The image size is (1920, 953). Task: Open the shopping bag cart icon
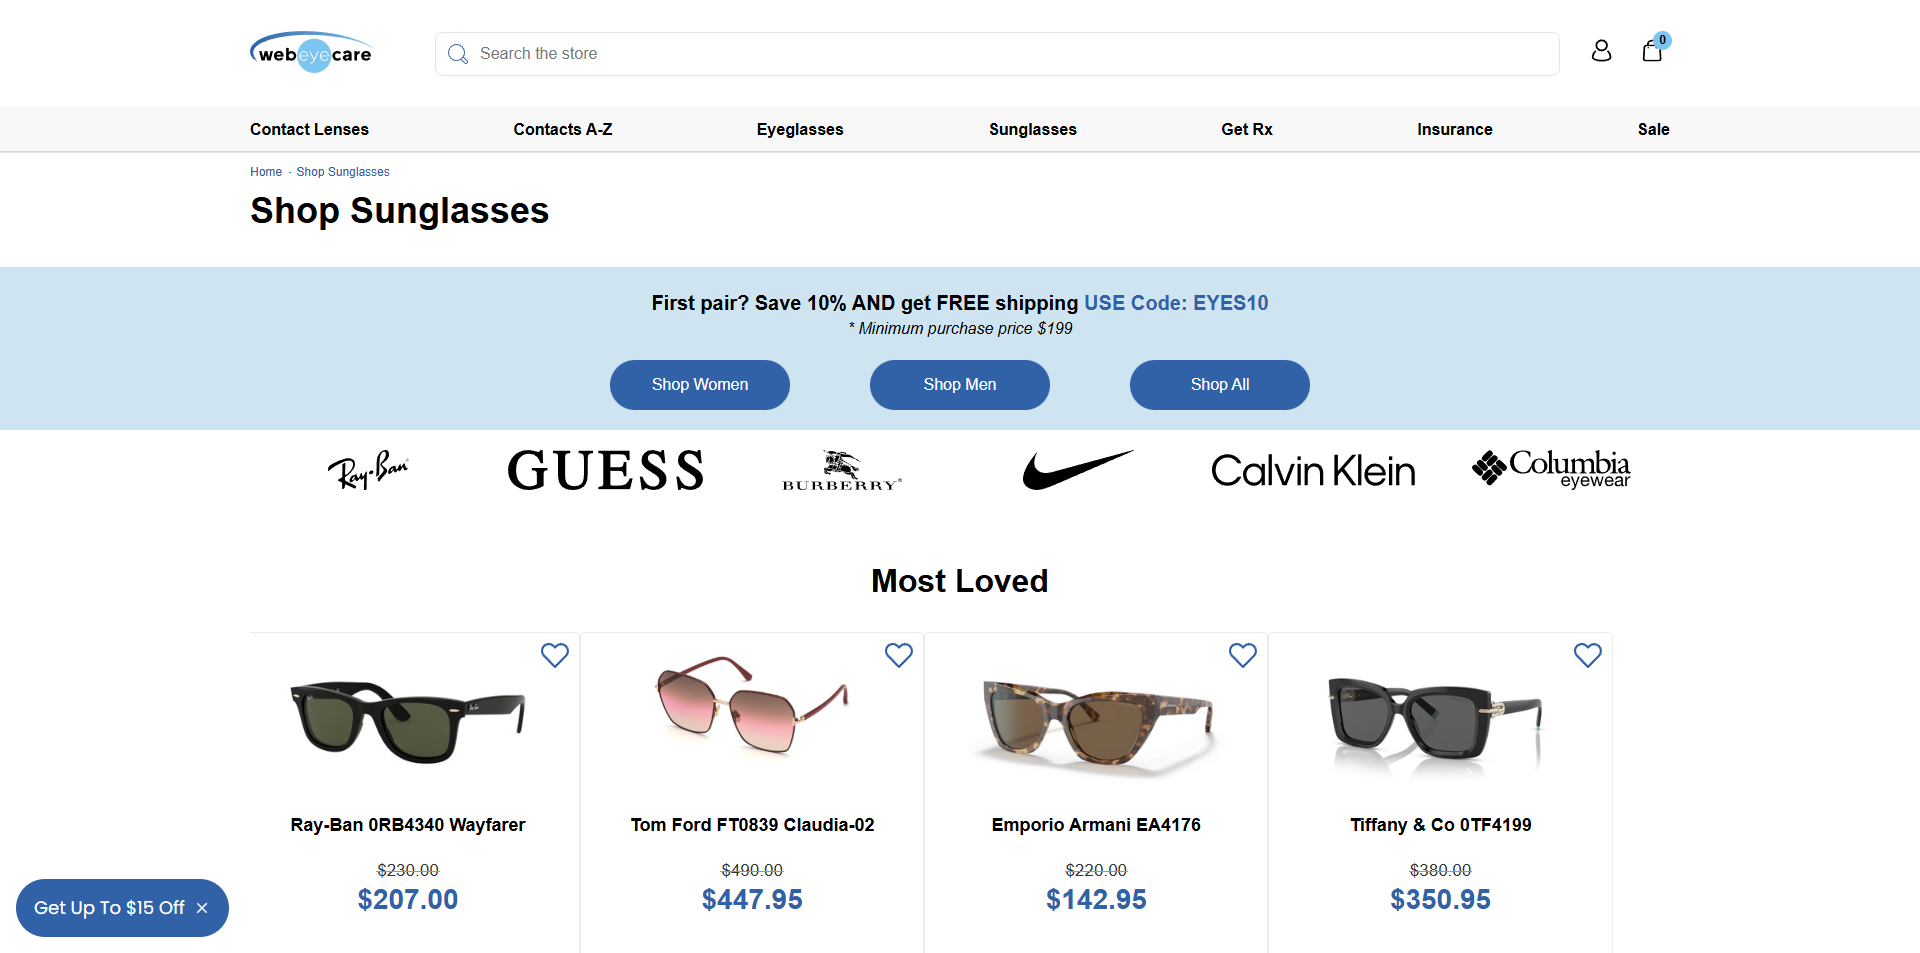[1652, 51]
